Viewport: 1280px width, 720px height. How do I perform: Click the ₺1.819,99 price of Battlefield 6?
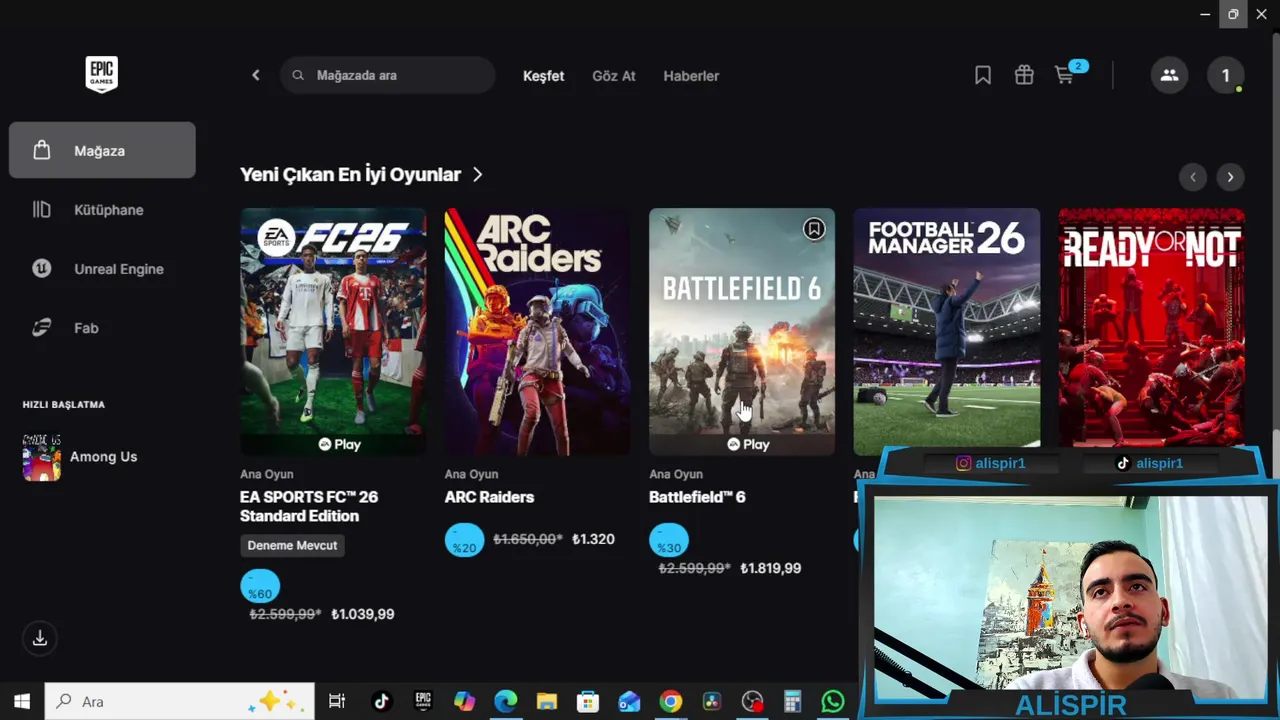tap(771, 568)
